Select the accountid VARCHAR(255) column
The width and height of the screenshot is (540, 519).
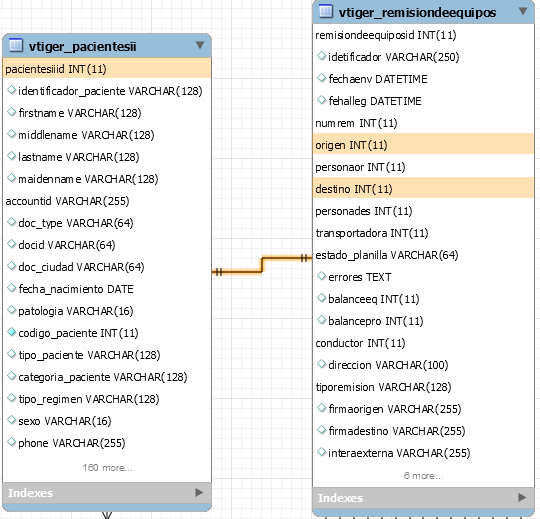68,201
